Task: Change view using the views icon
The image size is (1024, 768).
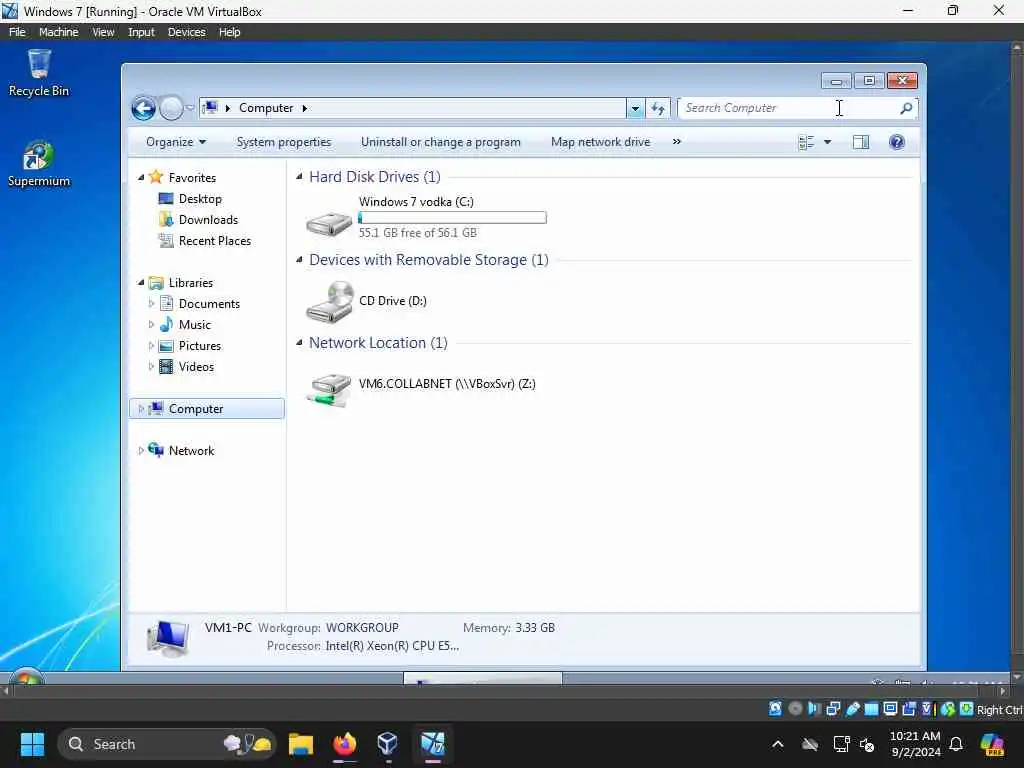Action: (807, 142)
